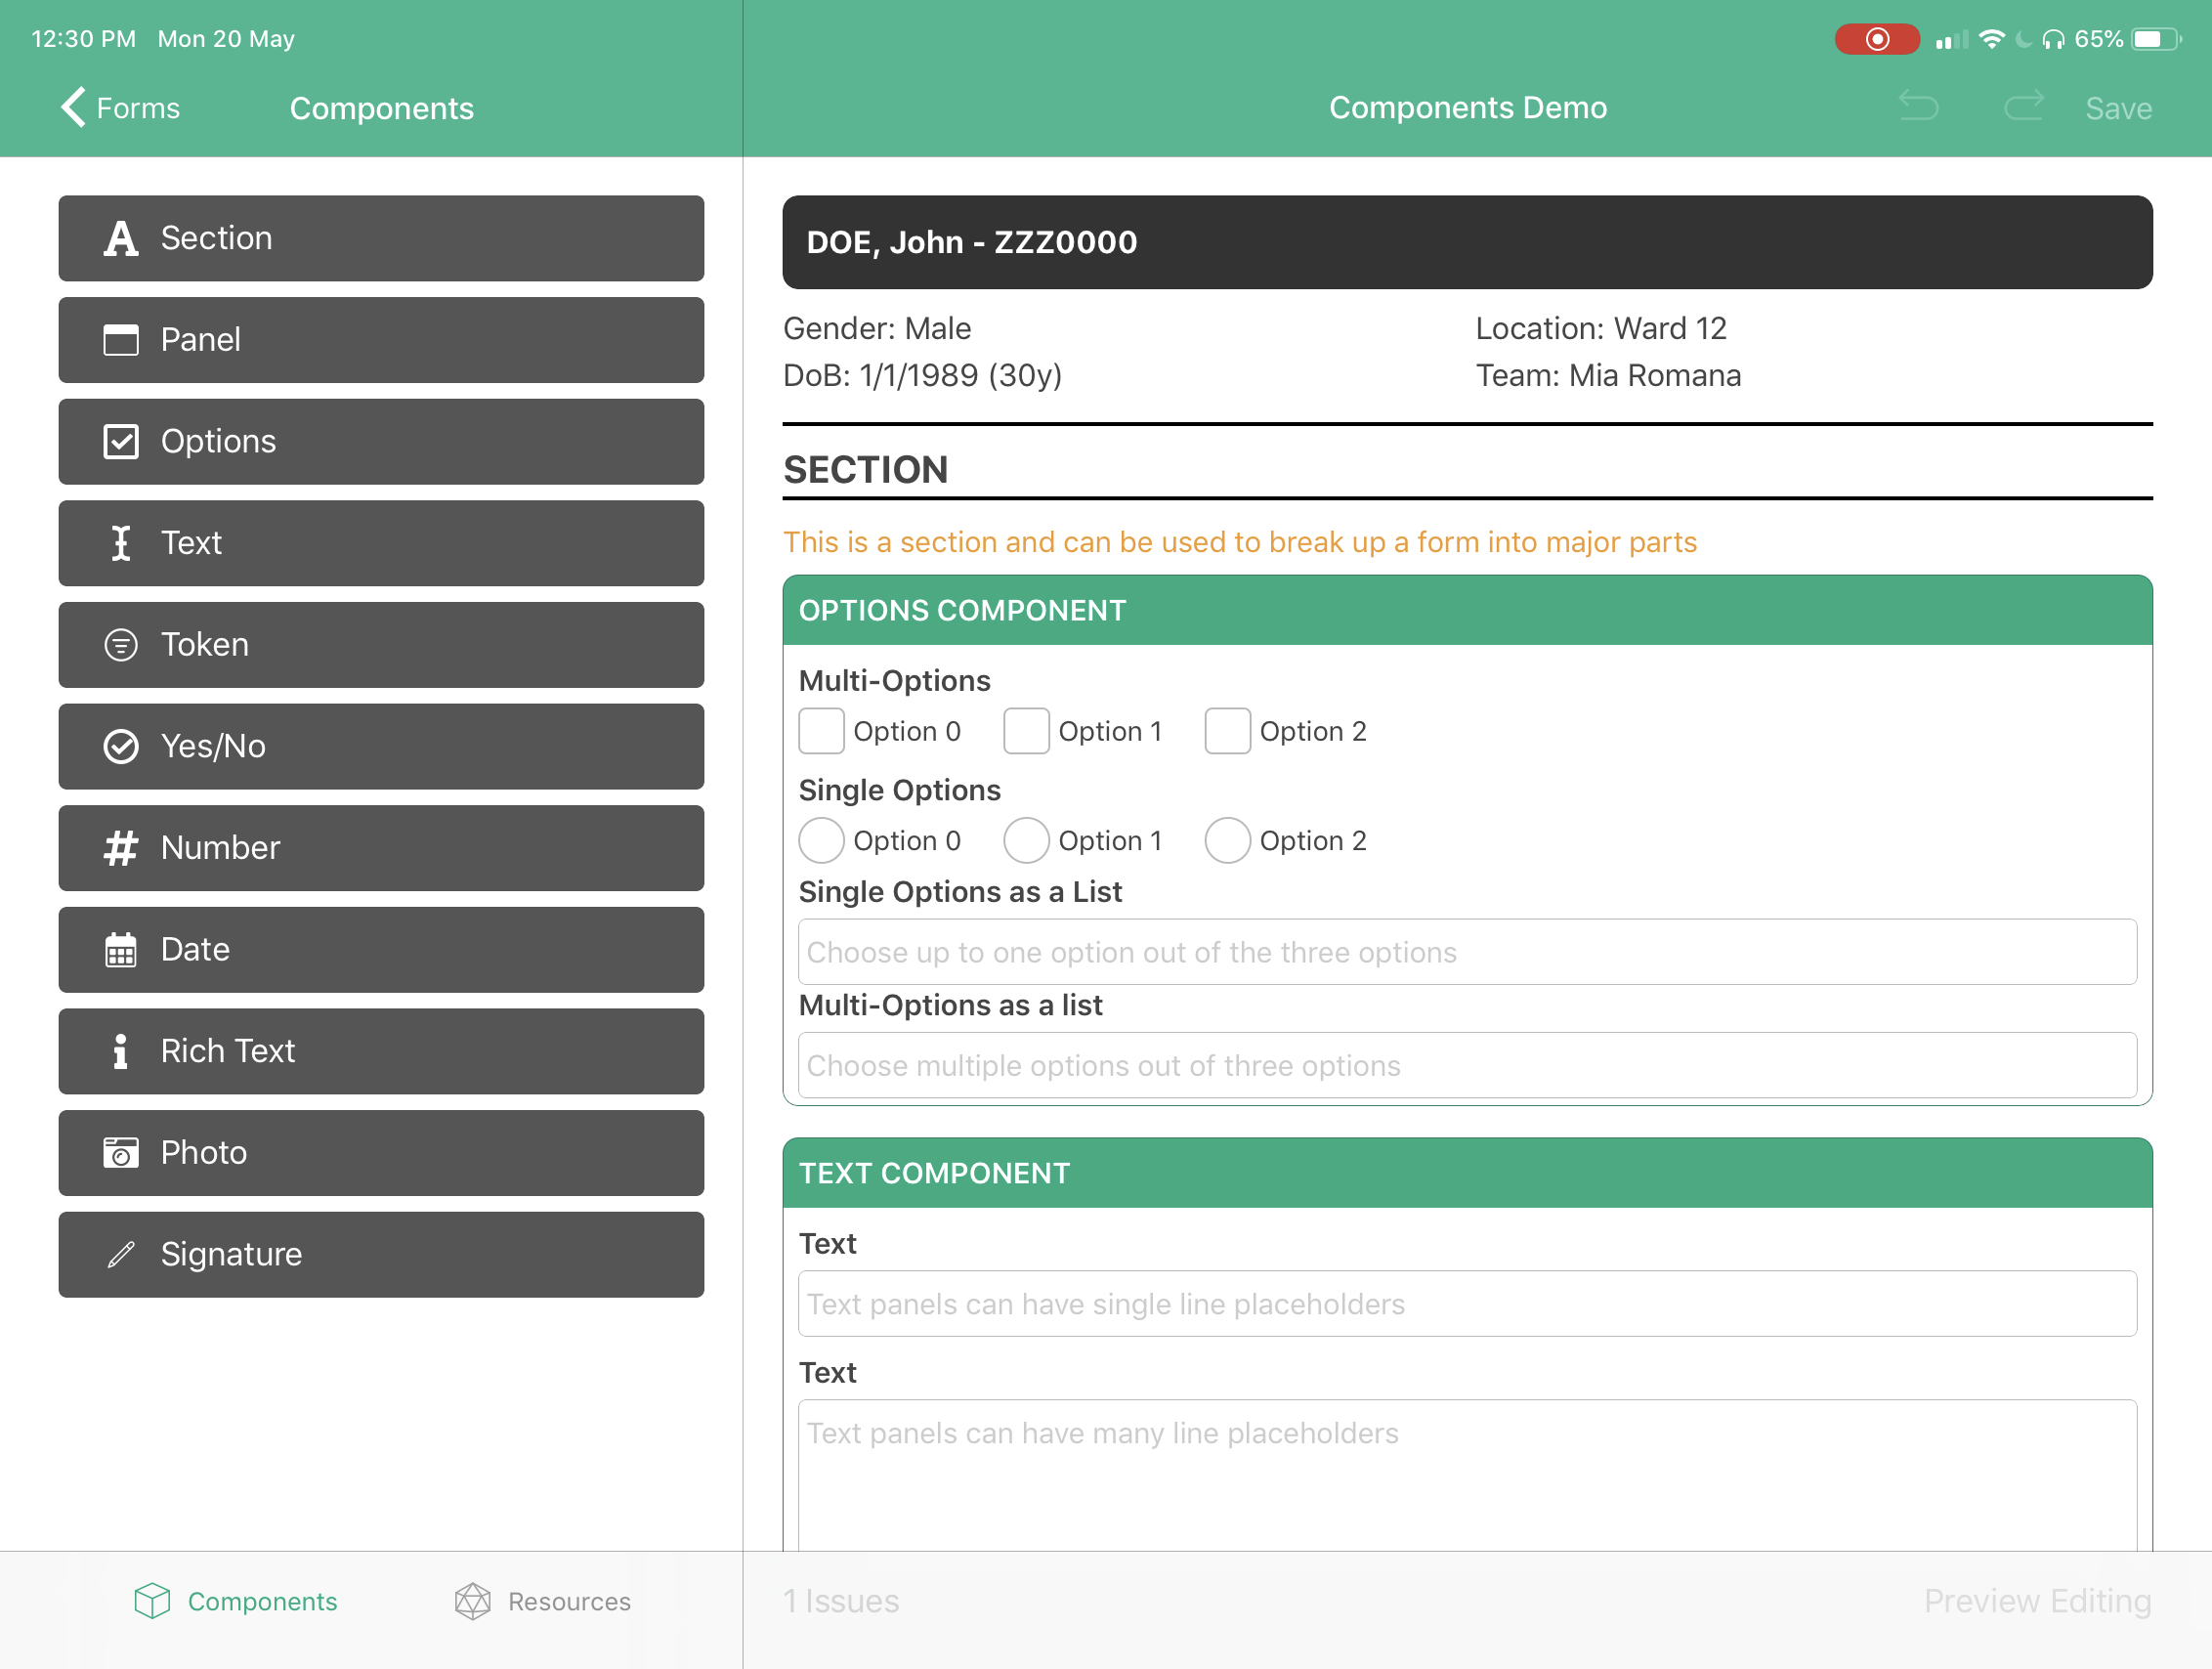This screenshot has height=1669, width=2212.
Task: Tap the Wi-Fi status icon
Action: pyautogui.click(x=1992, y=39)
